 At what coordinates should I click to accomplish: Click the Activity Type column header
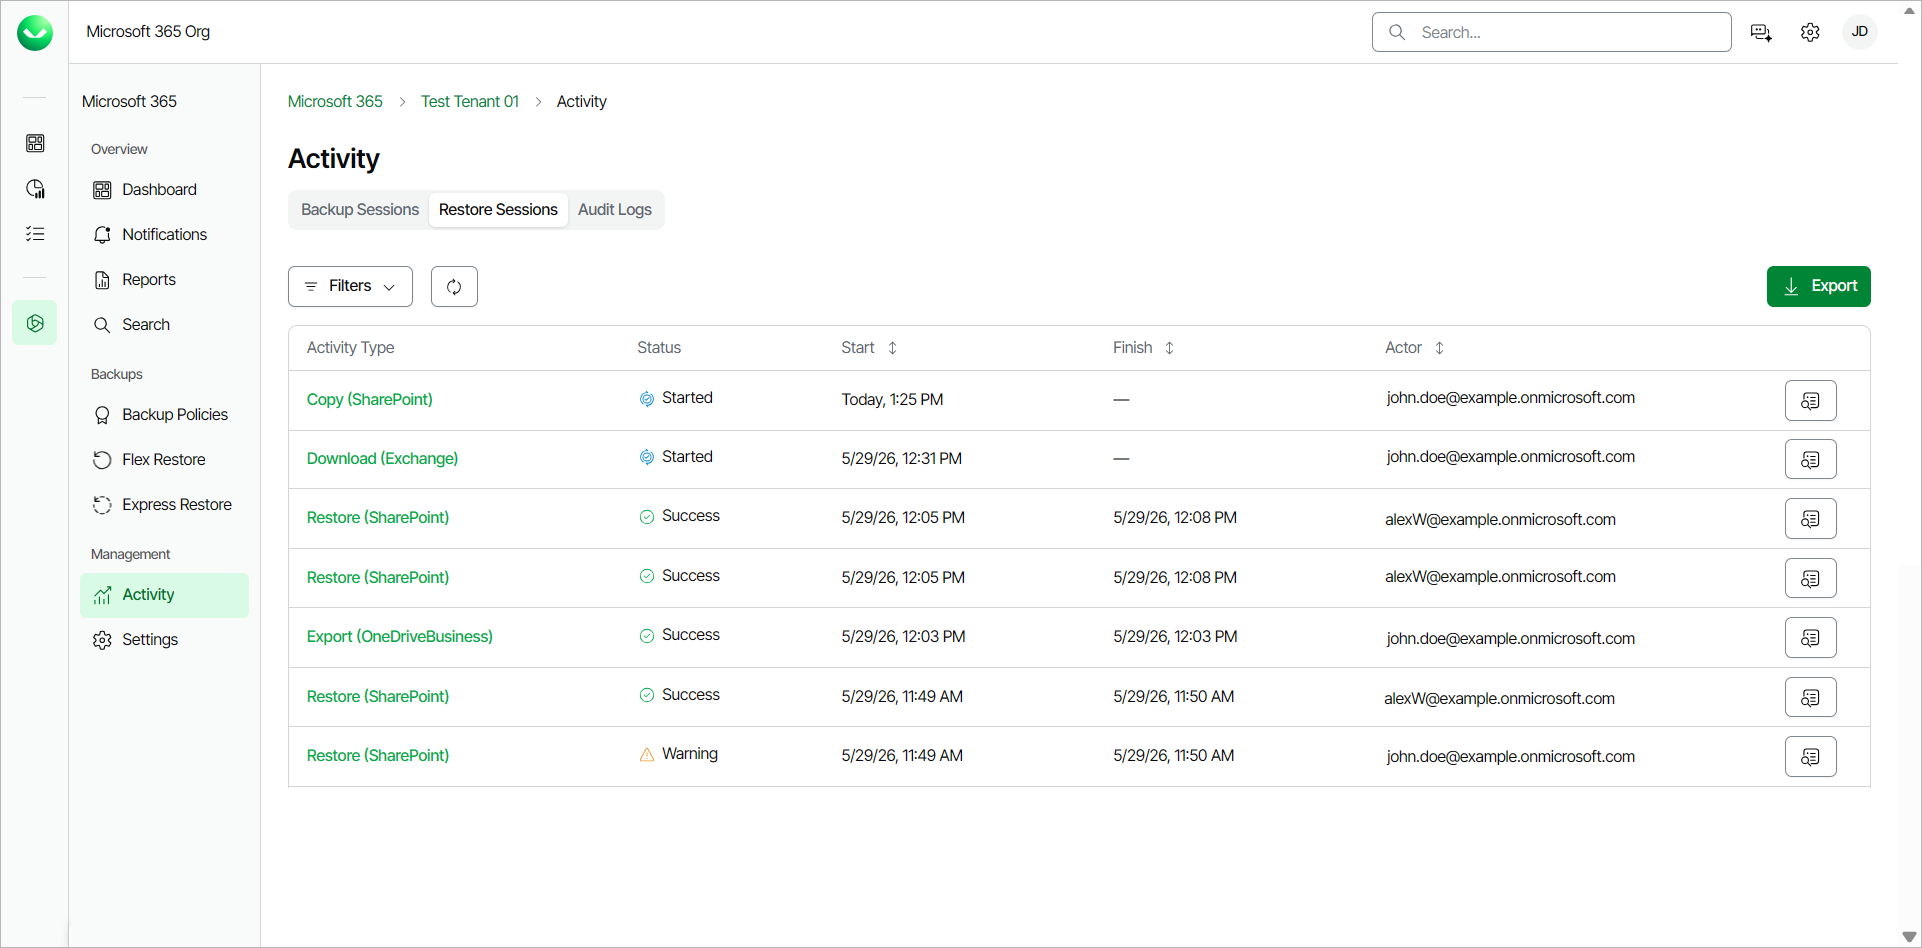point(350,348)
